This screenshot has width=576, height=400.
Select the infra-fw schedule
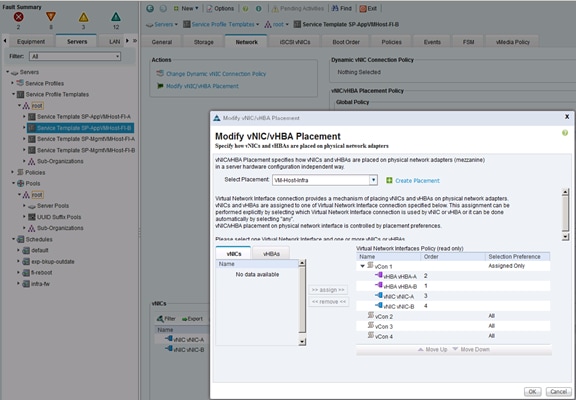click(40, 284)
